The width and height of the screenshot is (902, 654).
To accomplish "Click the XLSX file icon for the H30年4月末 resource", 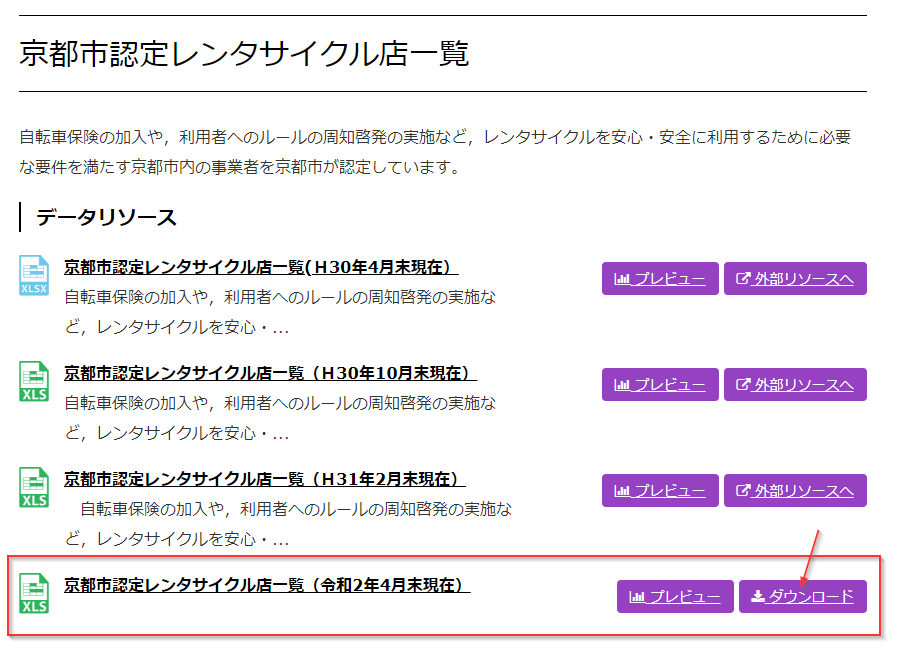I will point(34,276).
